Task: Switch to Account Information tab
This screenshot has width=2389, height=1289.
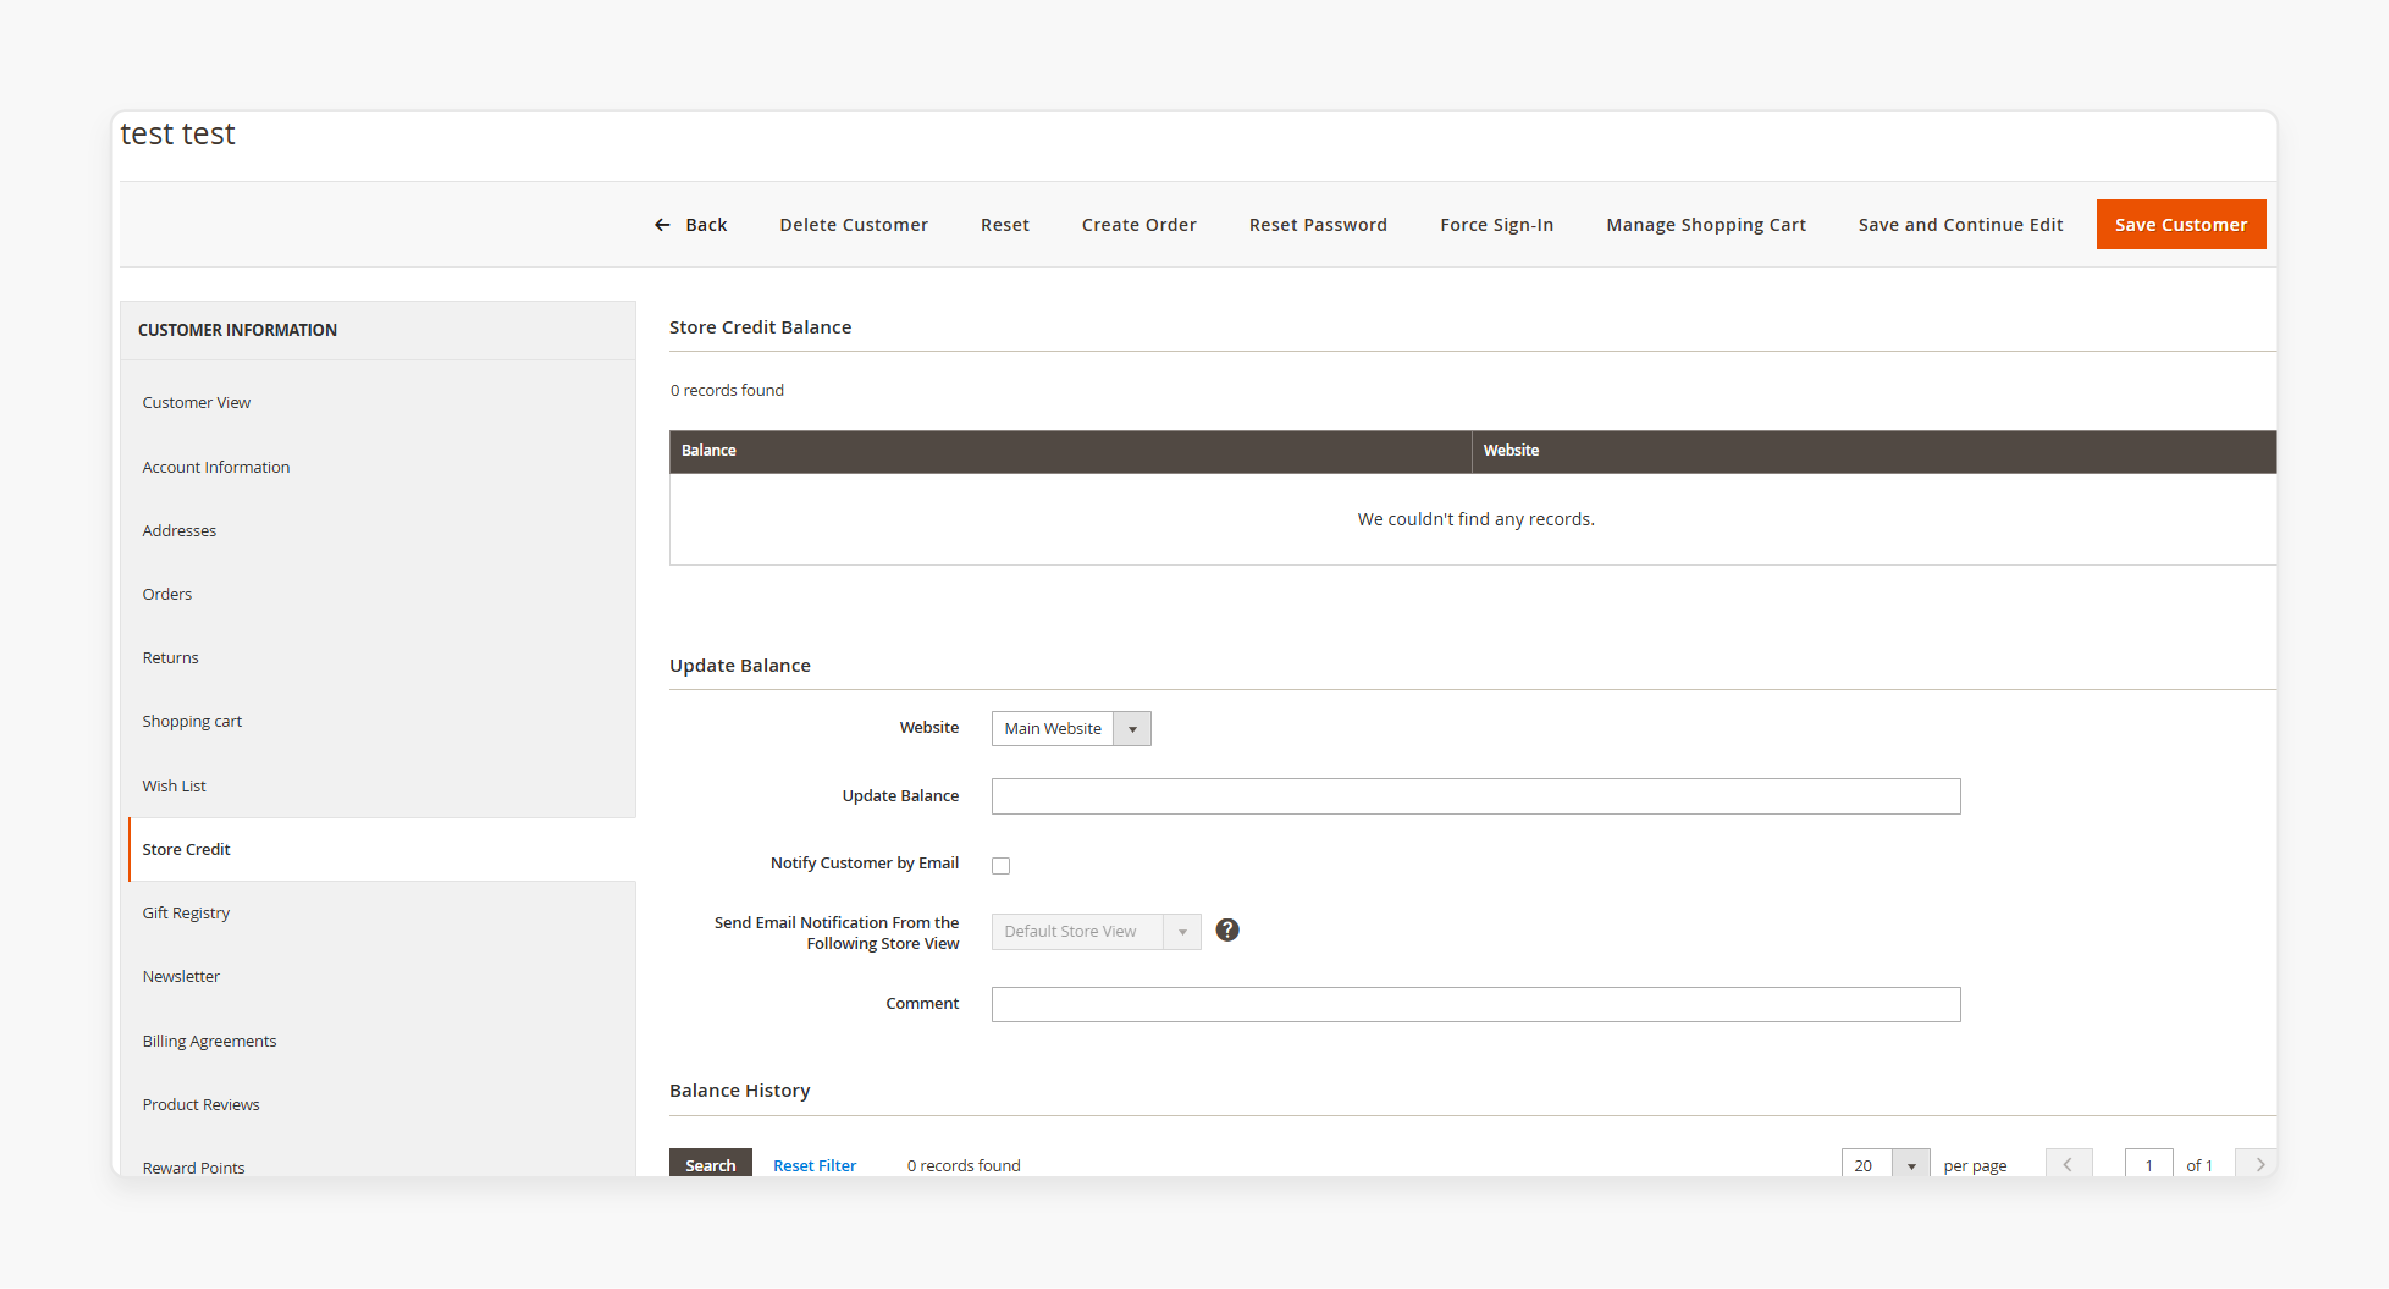Action: pyautogui.click(x=216, y=467)
